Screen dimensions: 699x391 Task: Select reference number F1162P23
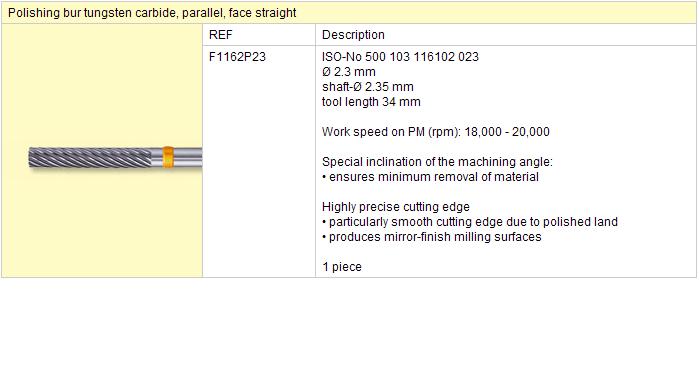pos(237,57)
